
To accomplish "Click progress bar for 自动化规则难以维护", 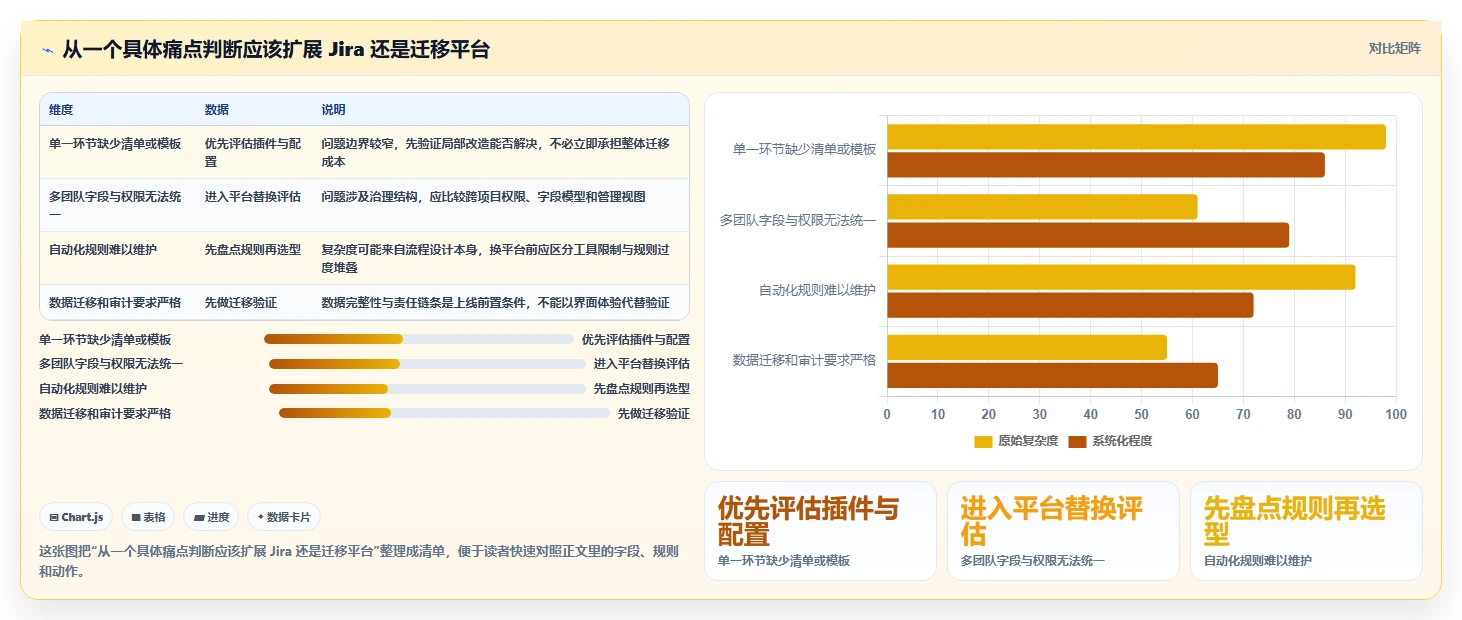I will 427,389.
